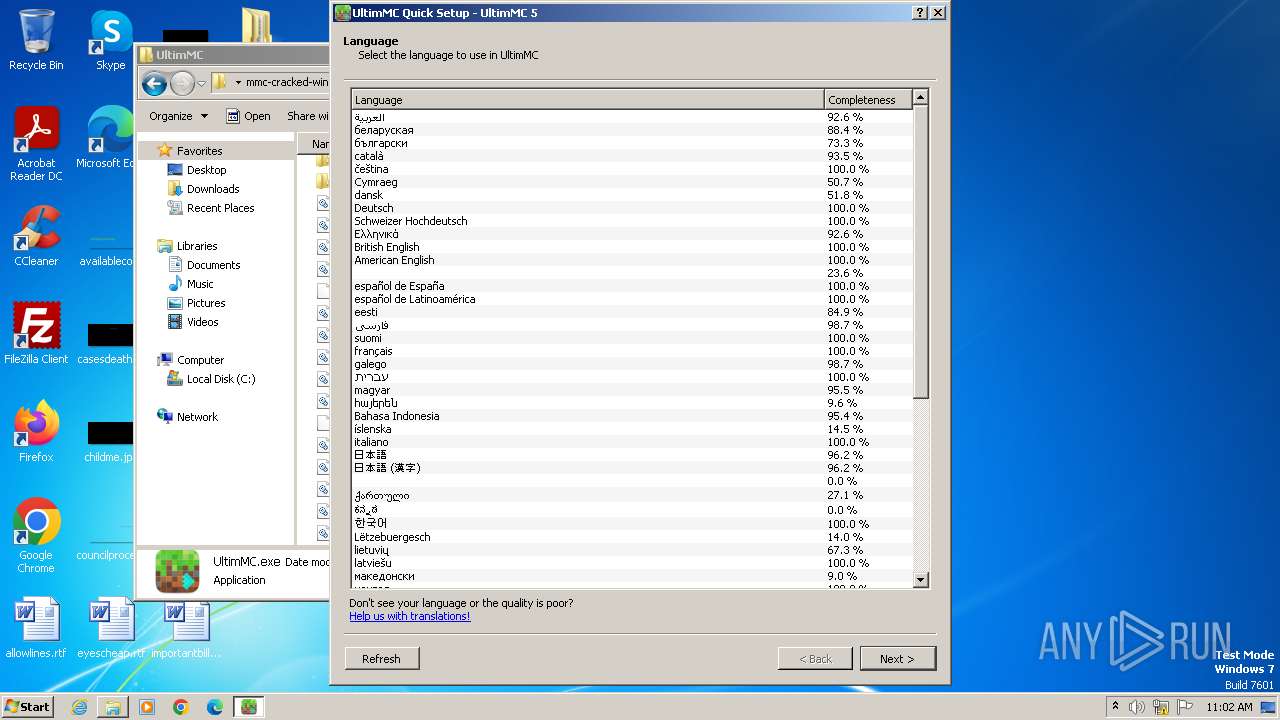Select Pictures in the Explorer sidebar
The height and width of the screenshot is (720, 1280).
196,303
